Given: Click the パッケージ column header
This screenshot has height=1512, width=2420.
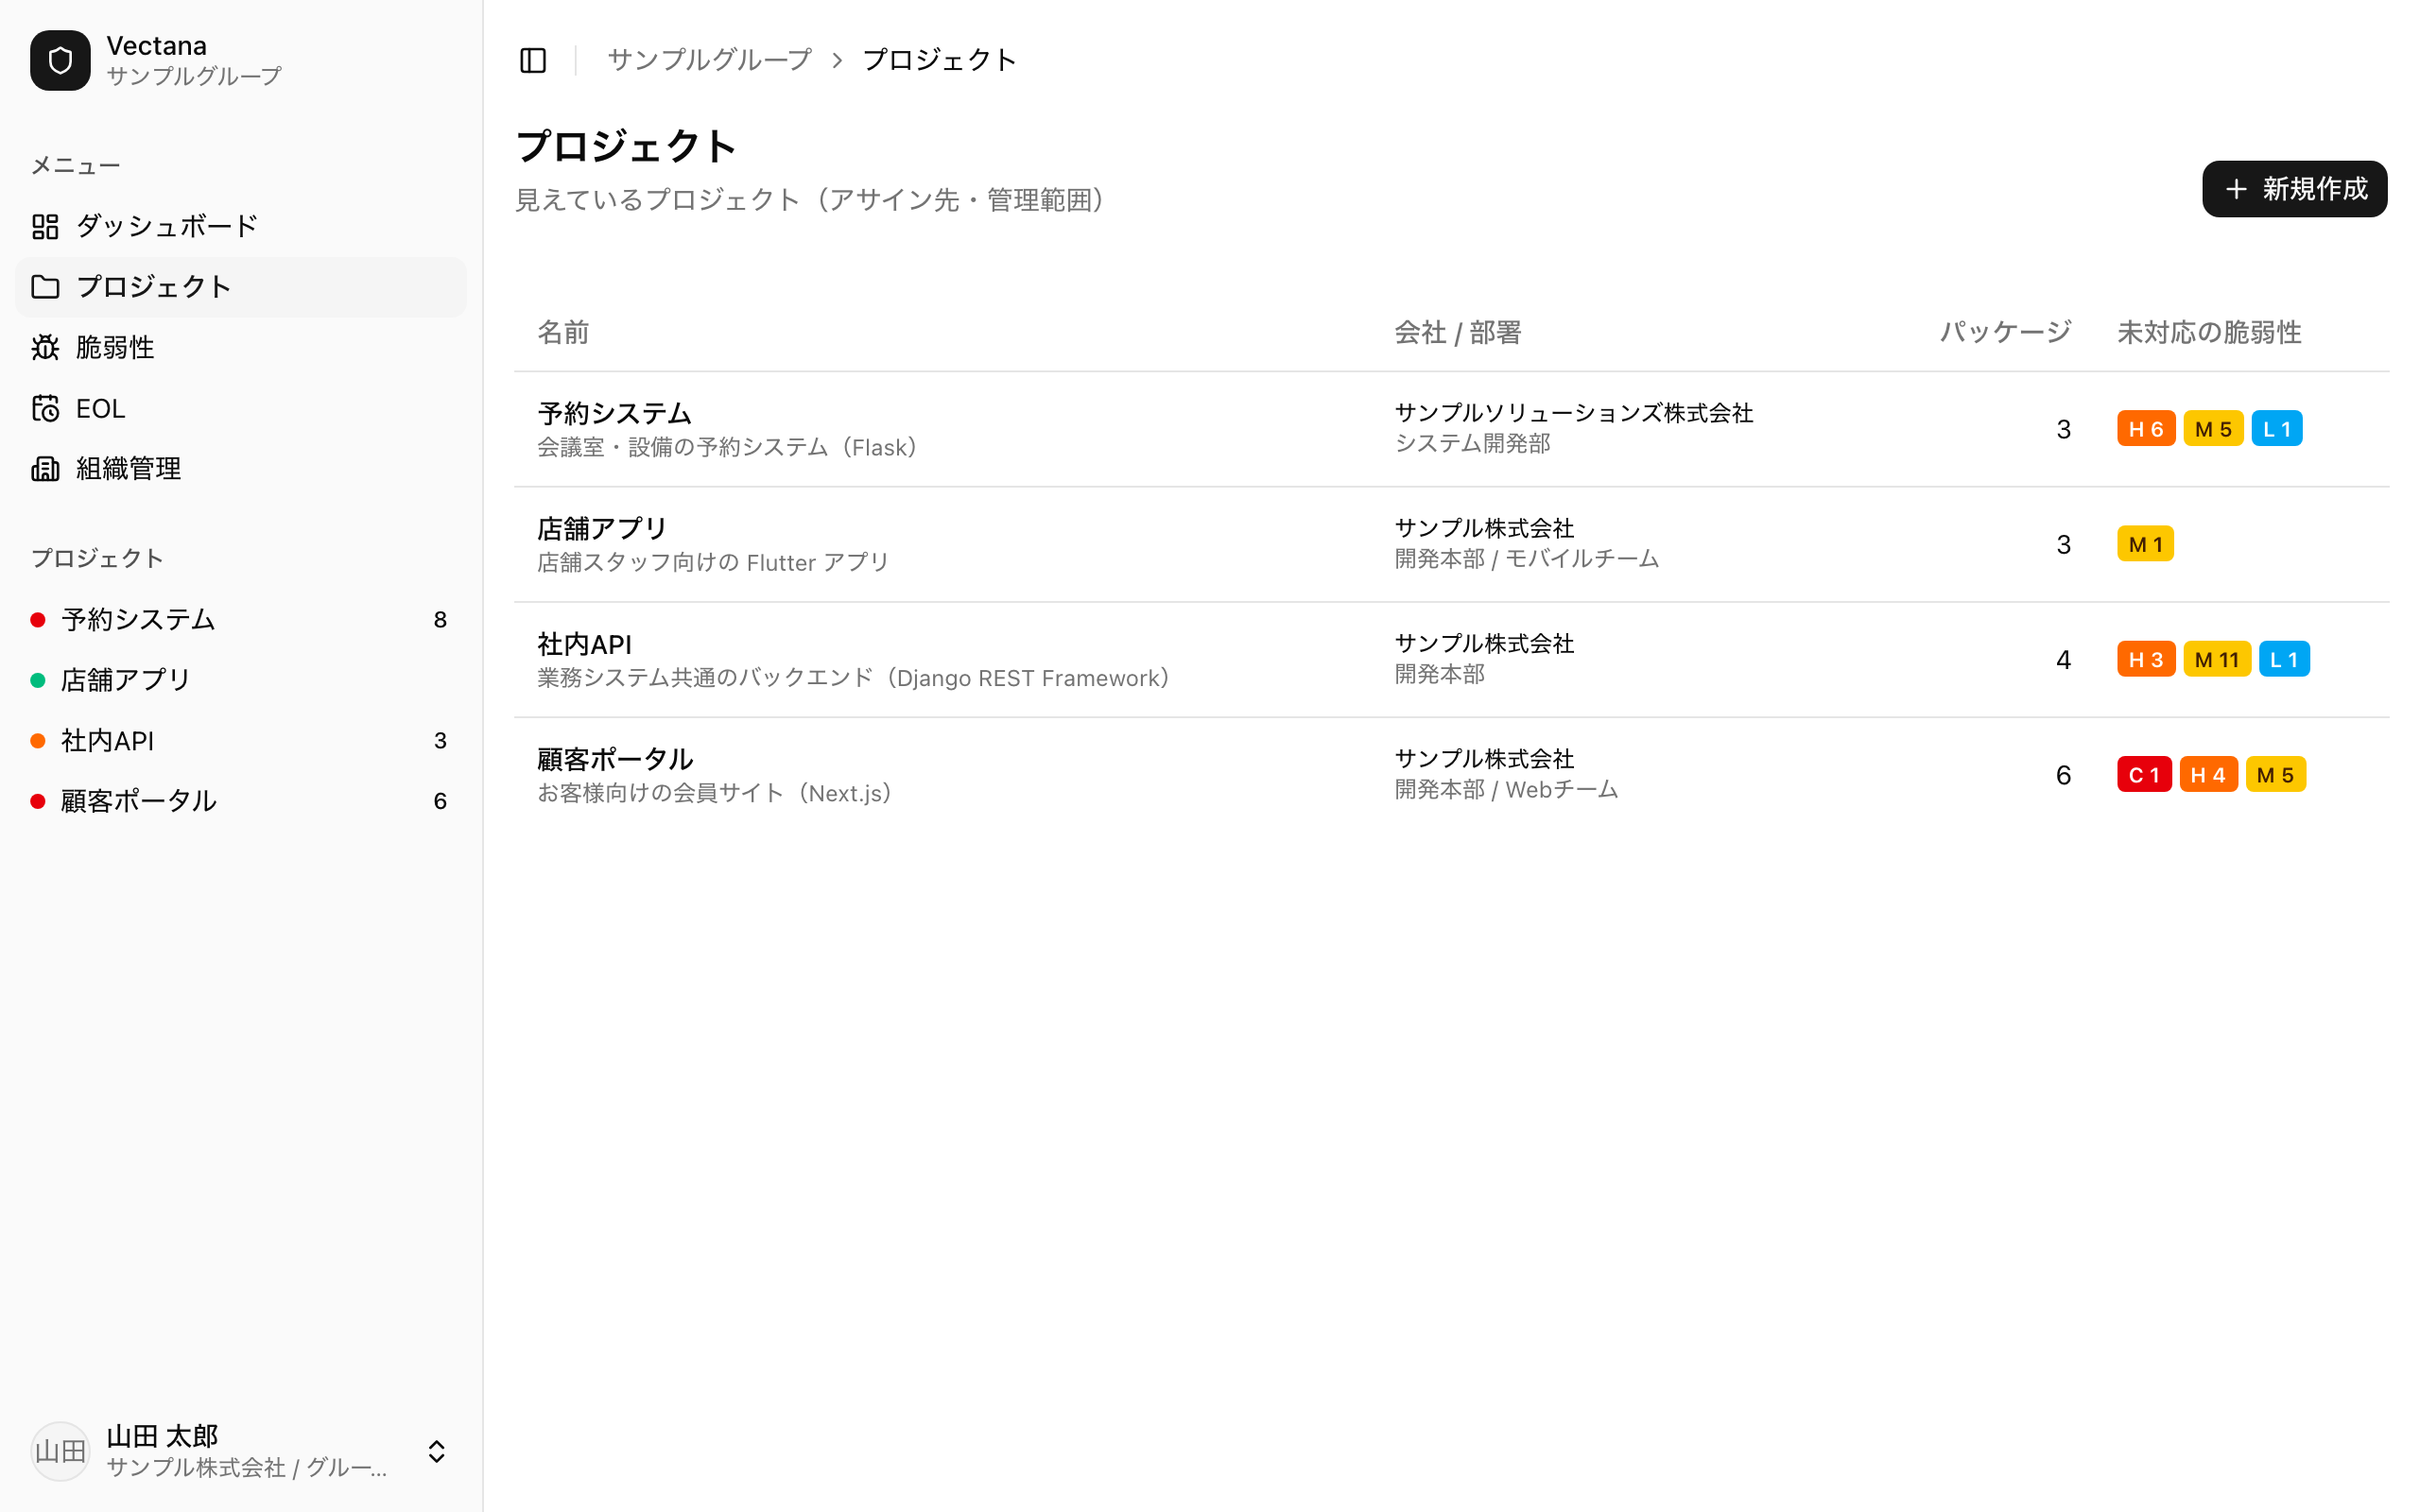Looking at the screenshot, I should [x=2005, y=332].
